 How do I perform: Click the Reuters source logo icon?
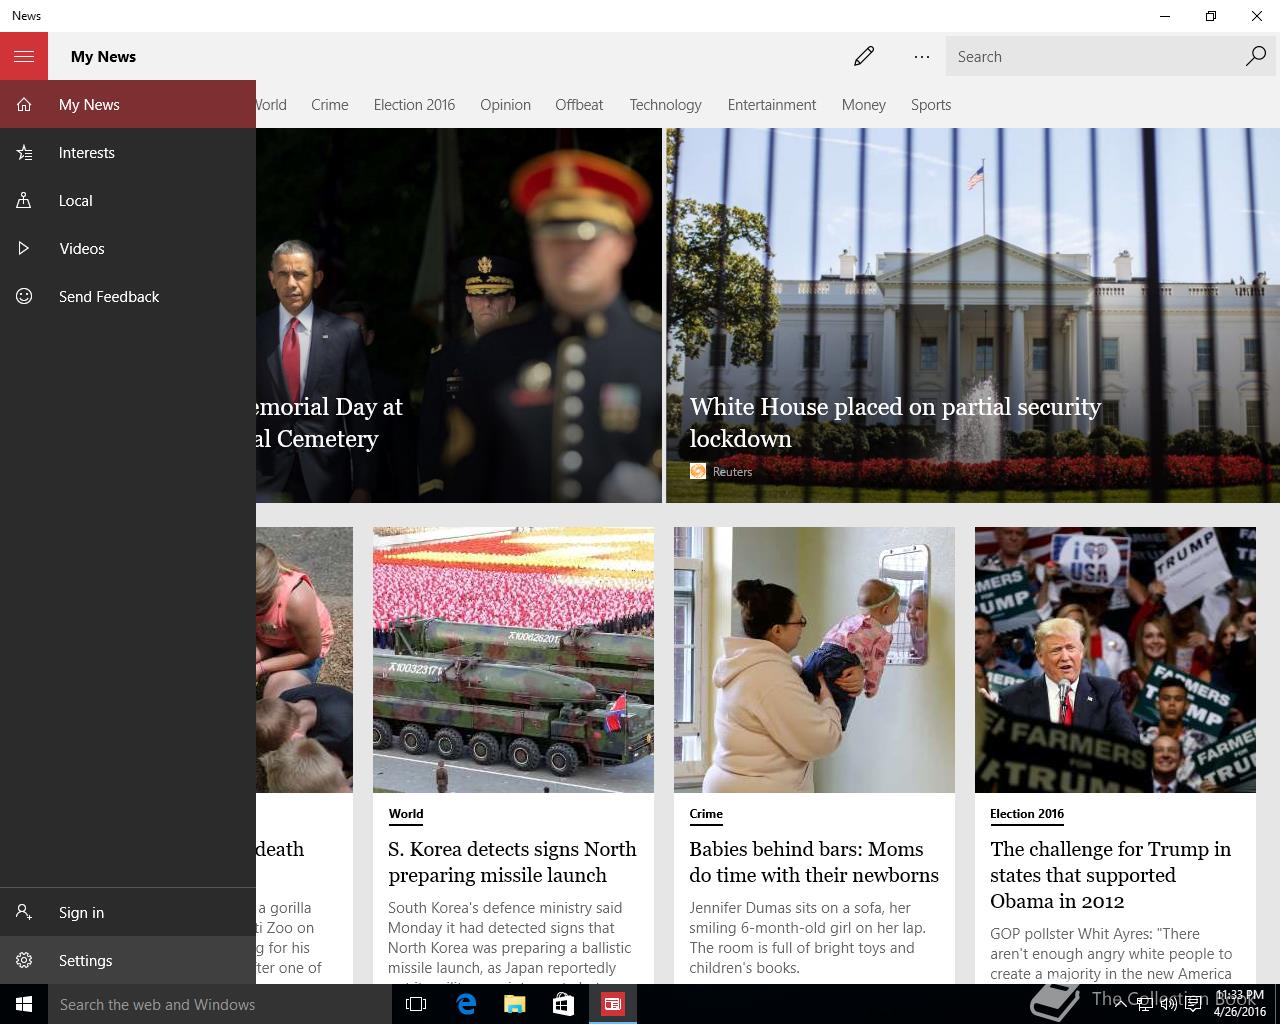(x=698, y=471)
